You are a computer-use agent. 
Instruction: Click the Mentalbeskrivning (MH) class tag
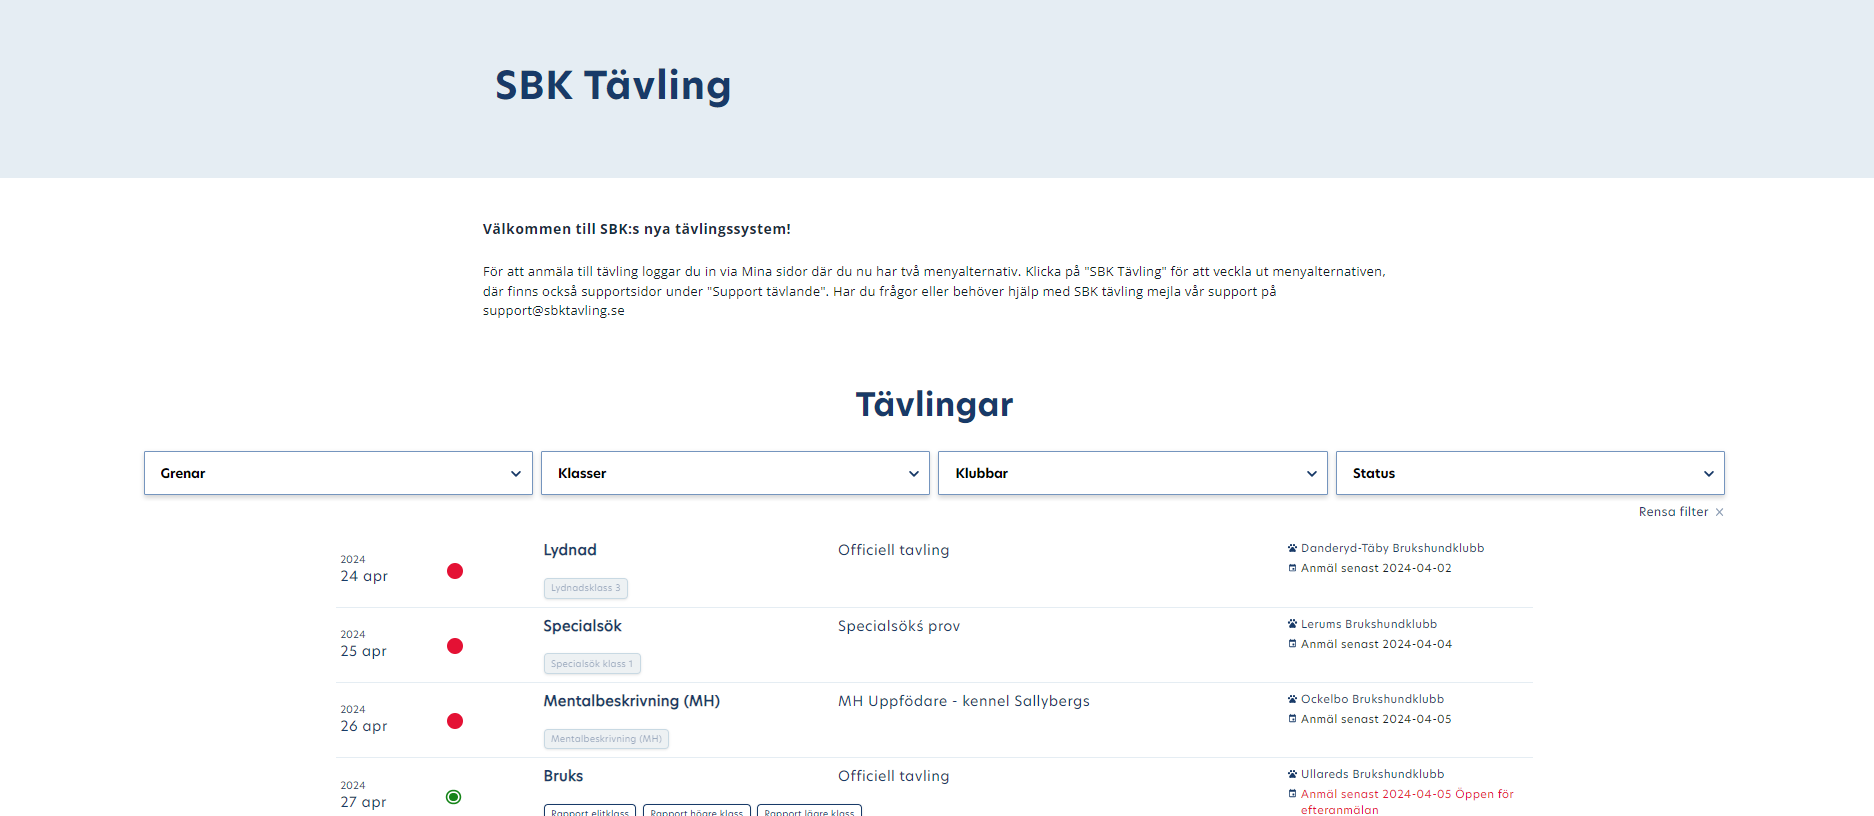(606, 739)
